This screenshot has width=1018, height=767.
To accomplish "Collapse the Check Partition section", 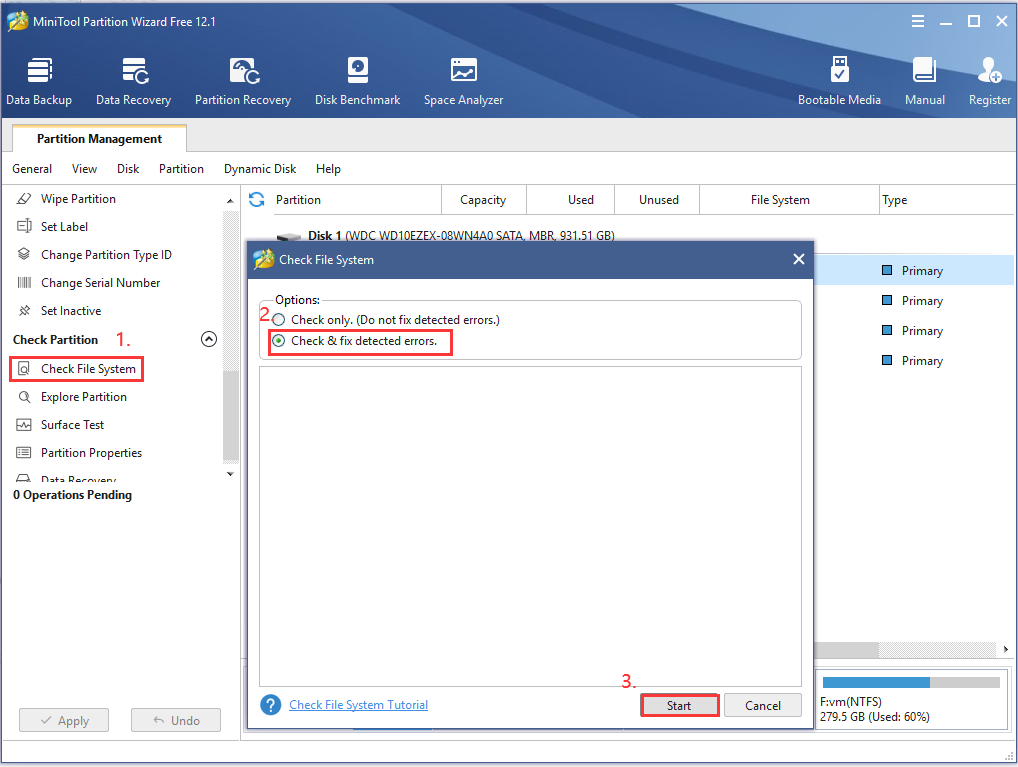I will (x=208, y=339).
